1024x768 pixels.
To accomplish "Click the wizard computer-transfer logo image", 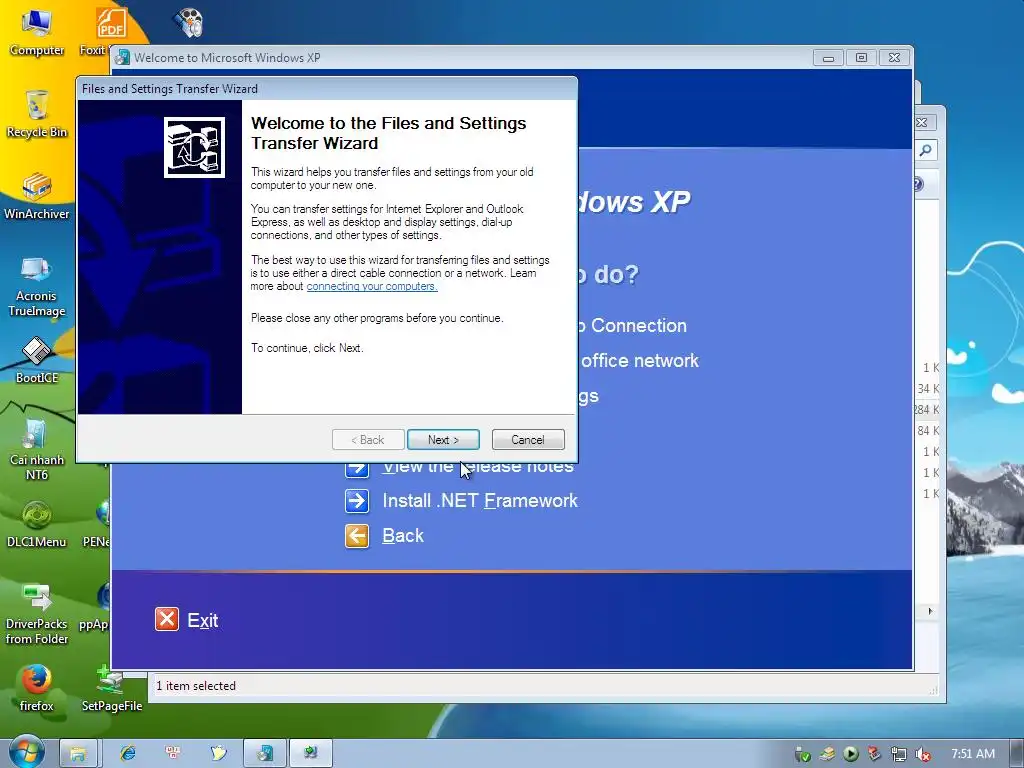I will point(195,147).
